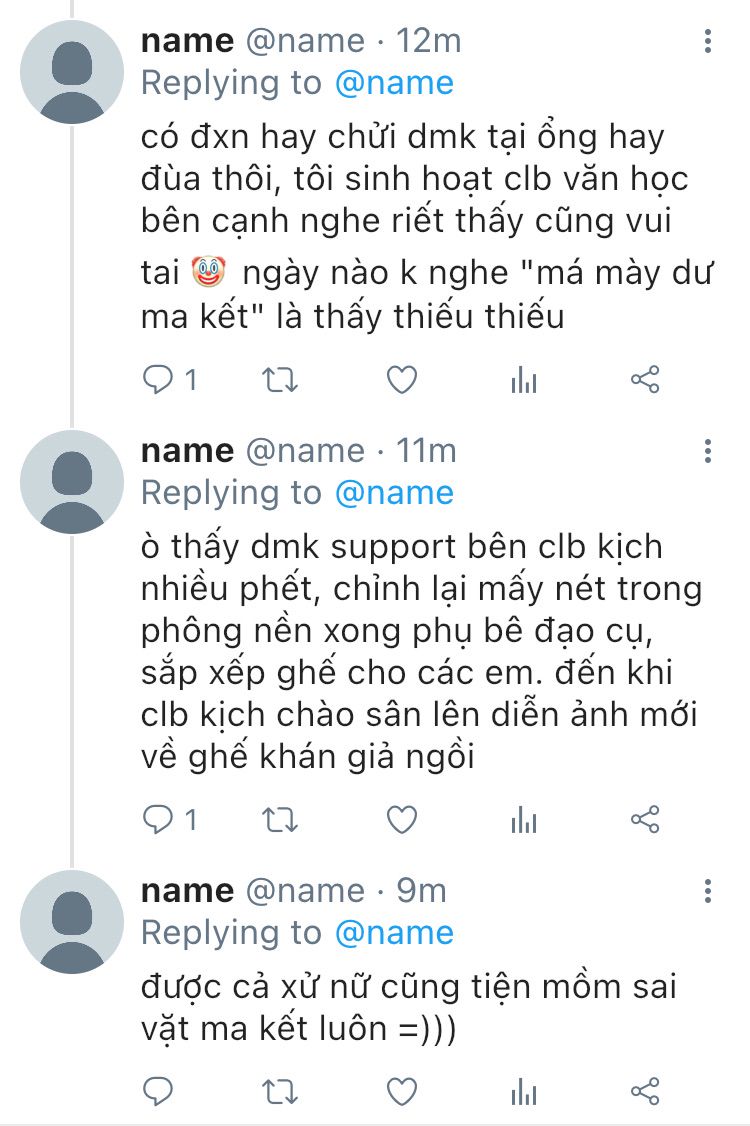Reply to the 11m tweet
Screen dimensions: 750x1126
coord(158,821)
